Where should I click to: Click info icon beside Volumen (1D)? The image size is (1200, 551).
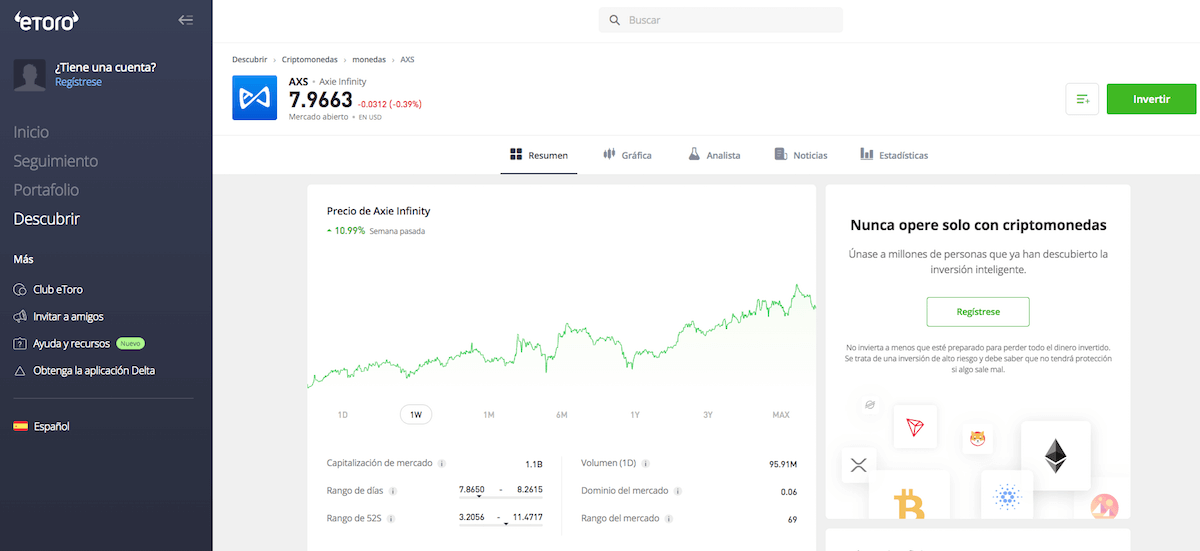[x=646, y=464]
